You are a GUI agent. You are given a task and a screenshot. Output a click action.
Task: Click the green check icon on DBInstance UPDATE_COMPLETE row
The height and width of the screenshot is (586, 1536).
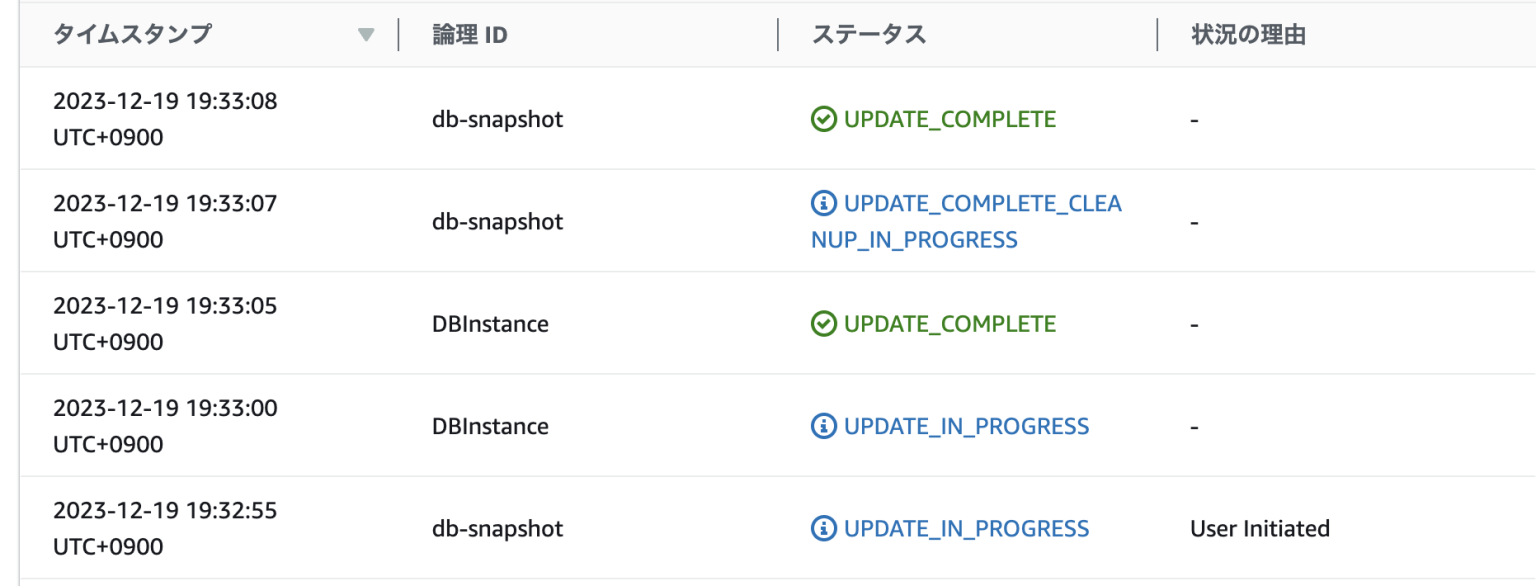(822, 323)
